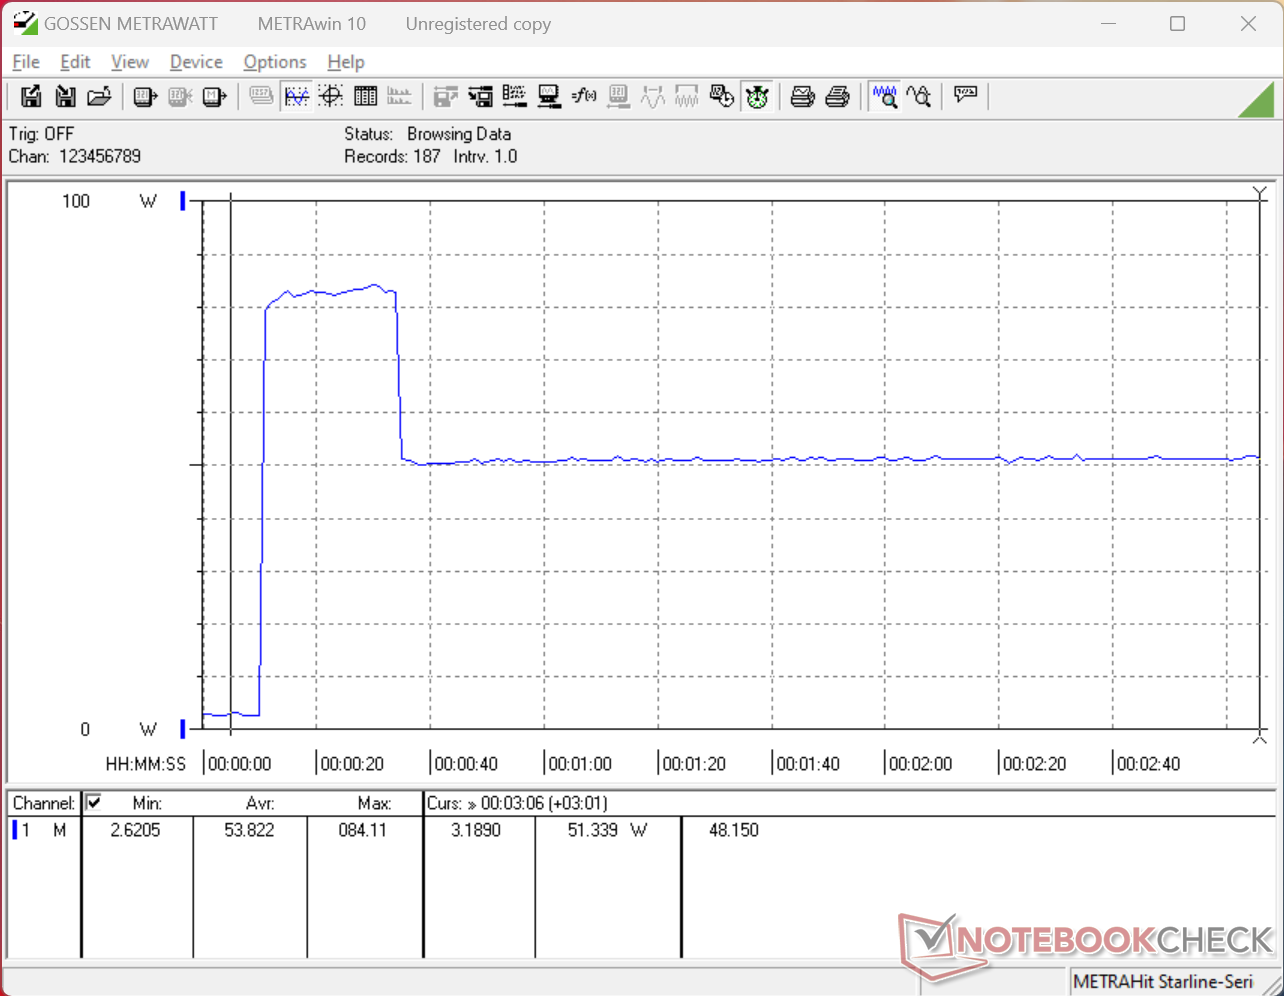Click the Min value 2.6205

click(x=135, y=830)
